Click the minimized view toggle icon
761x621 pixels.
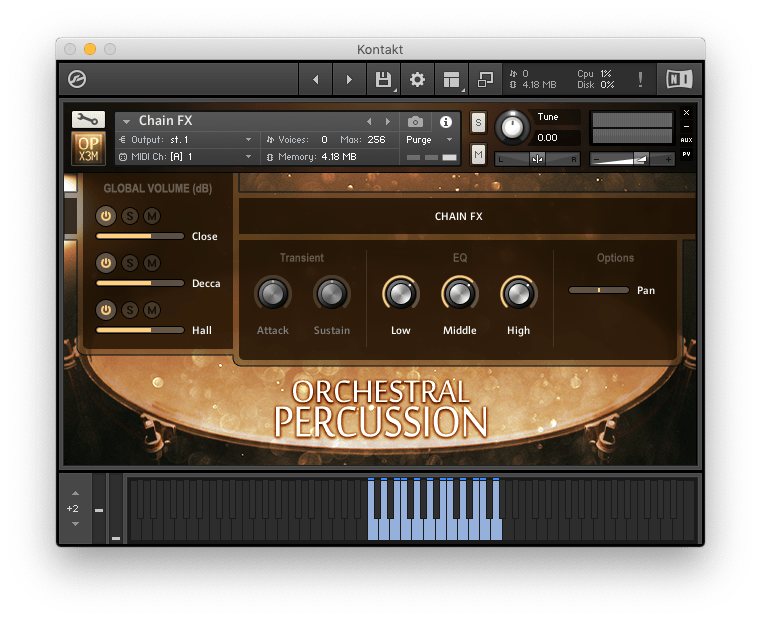(485, 79)
